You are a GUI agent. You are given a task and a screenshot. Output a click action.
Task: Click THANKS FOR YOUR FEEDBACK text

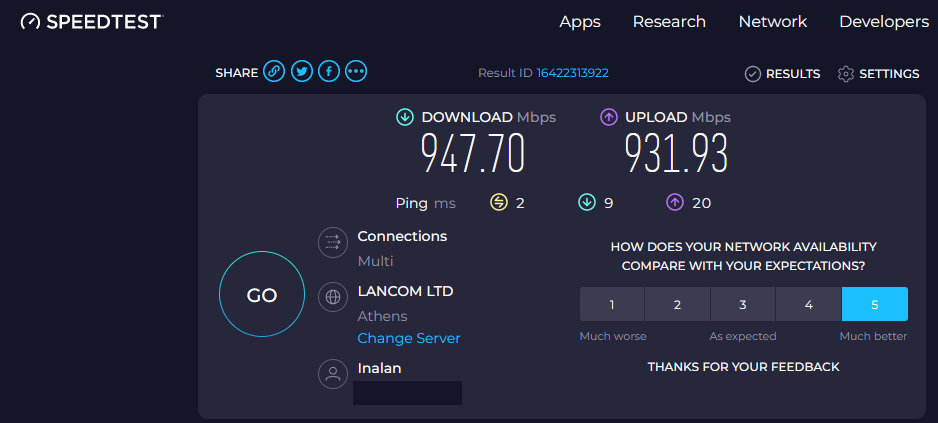[744, 367]
